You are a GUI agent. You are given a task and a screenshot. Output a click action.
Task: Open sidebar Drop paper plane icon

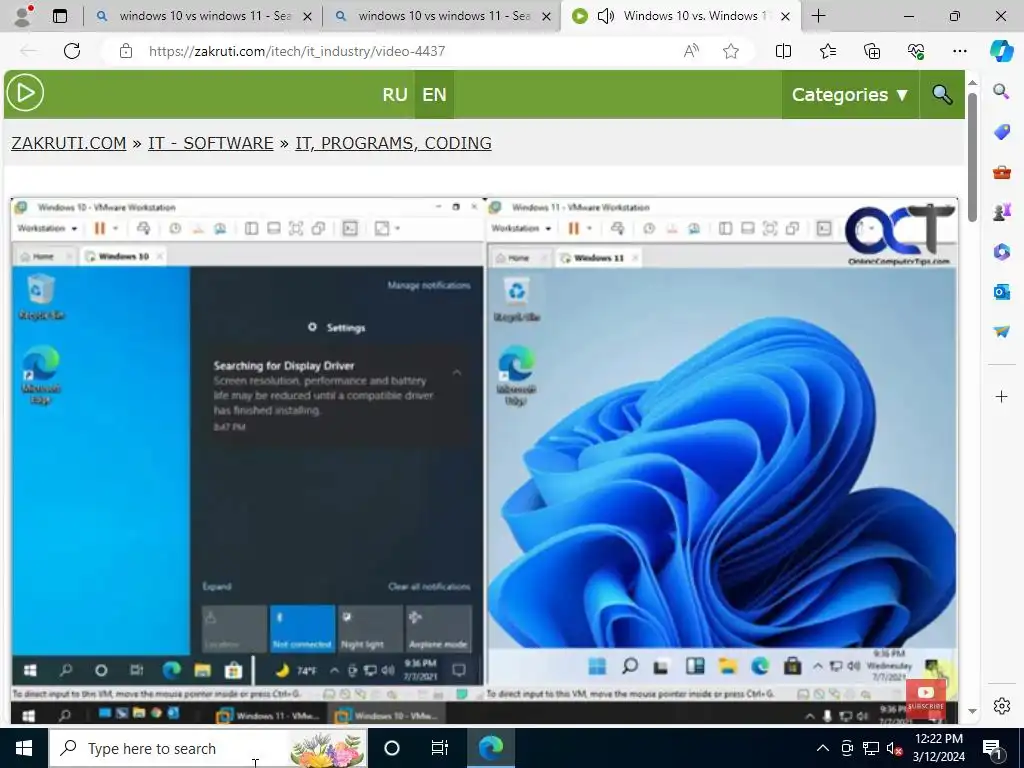pos(1001,332)
